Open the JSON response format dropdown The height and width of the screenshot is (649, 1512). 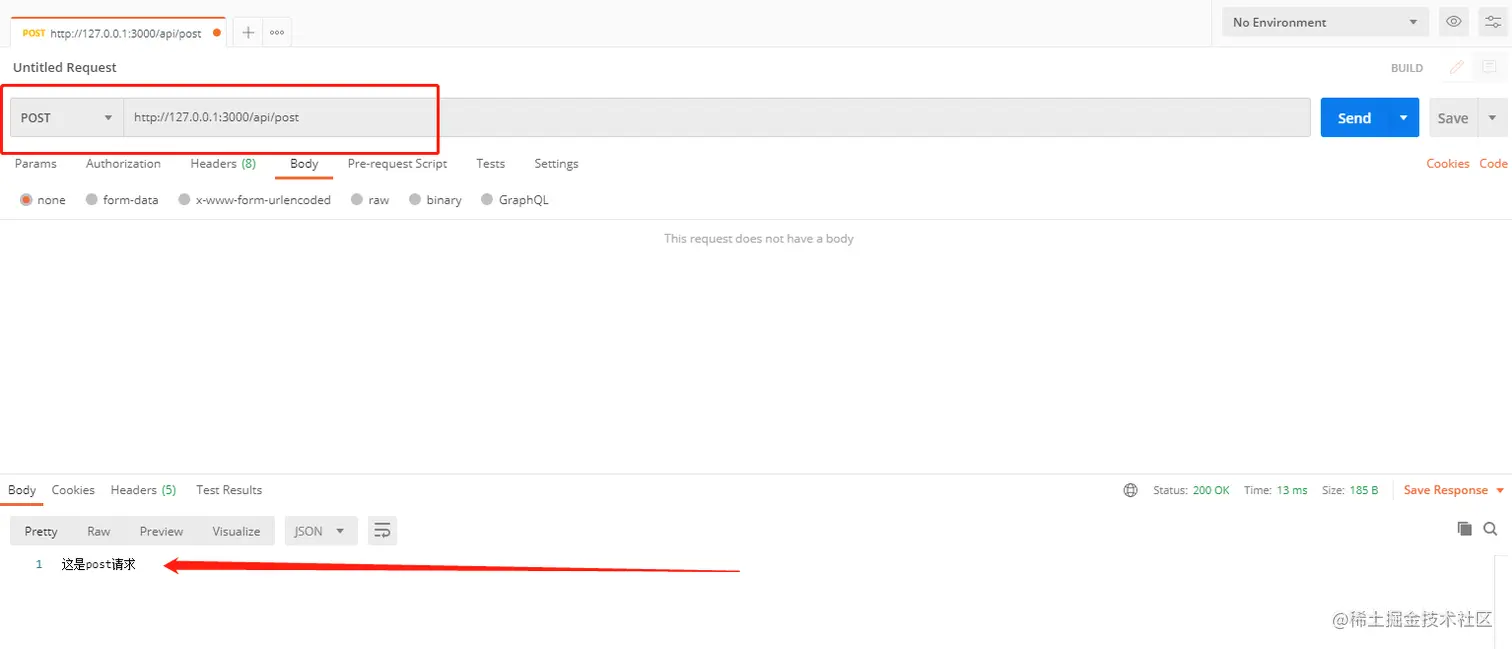pyautogui.click(x=320, y=531)
